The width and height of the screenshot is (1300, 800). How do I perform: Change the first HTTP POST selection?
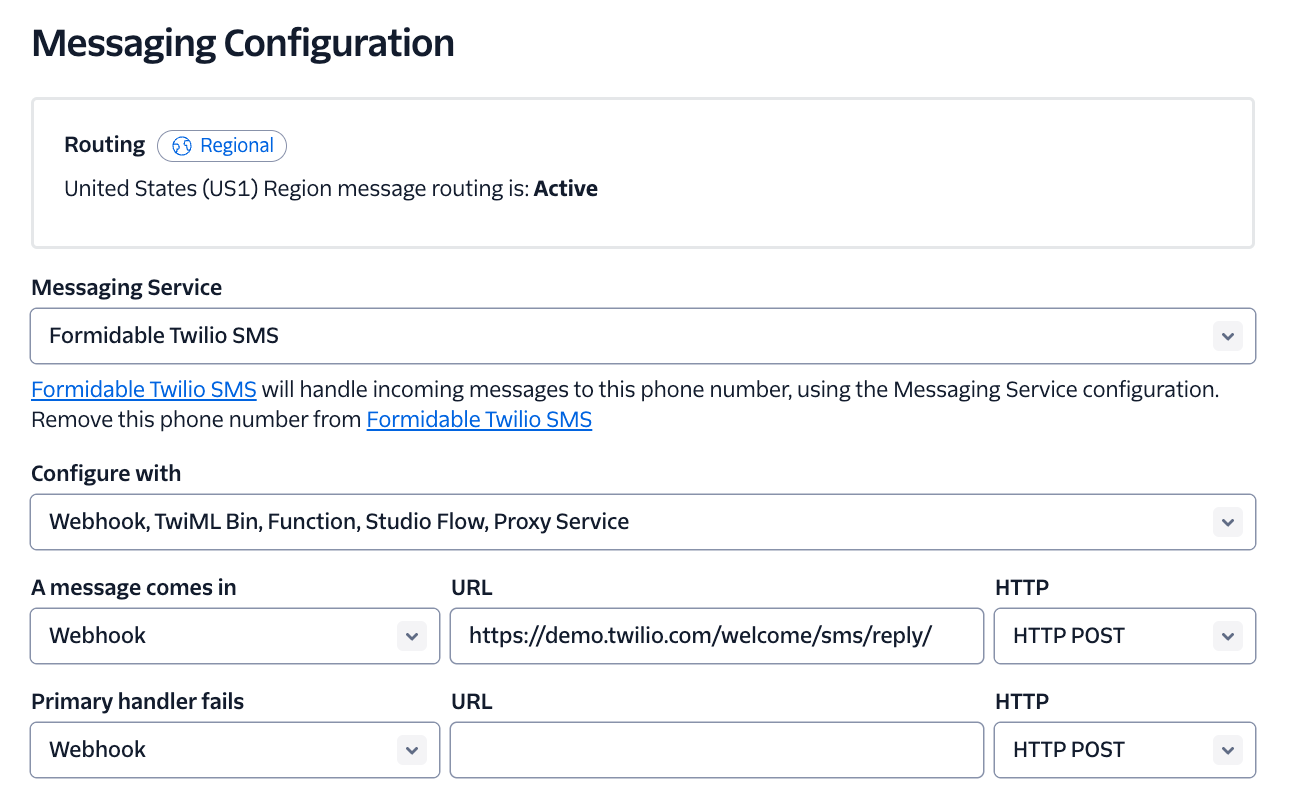pos(1124,636)
